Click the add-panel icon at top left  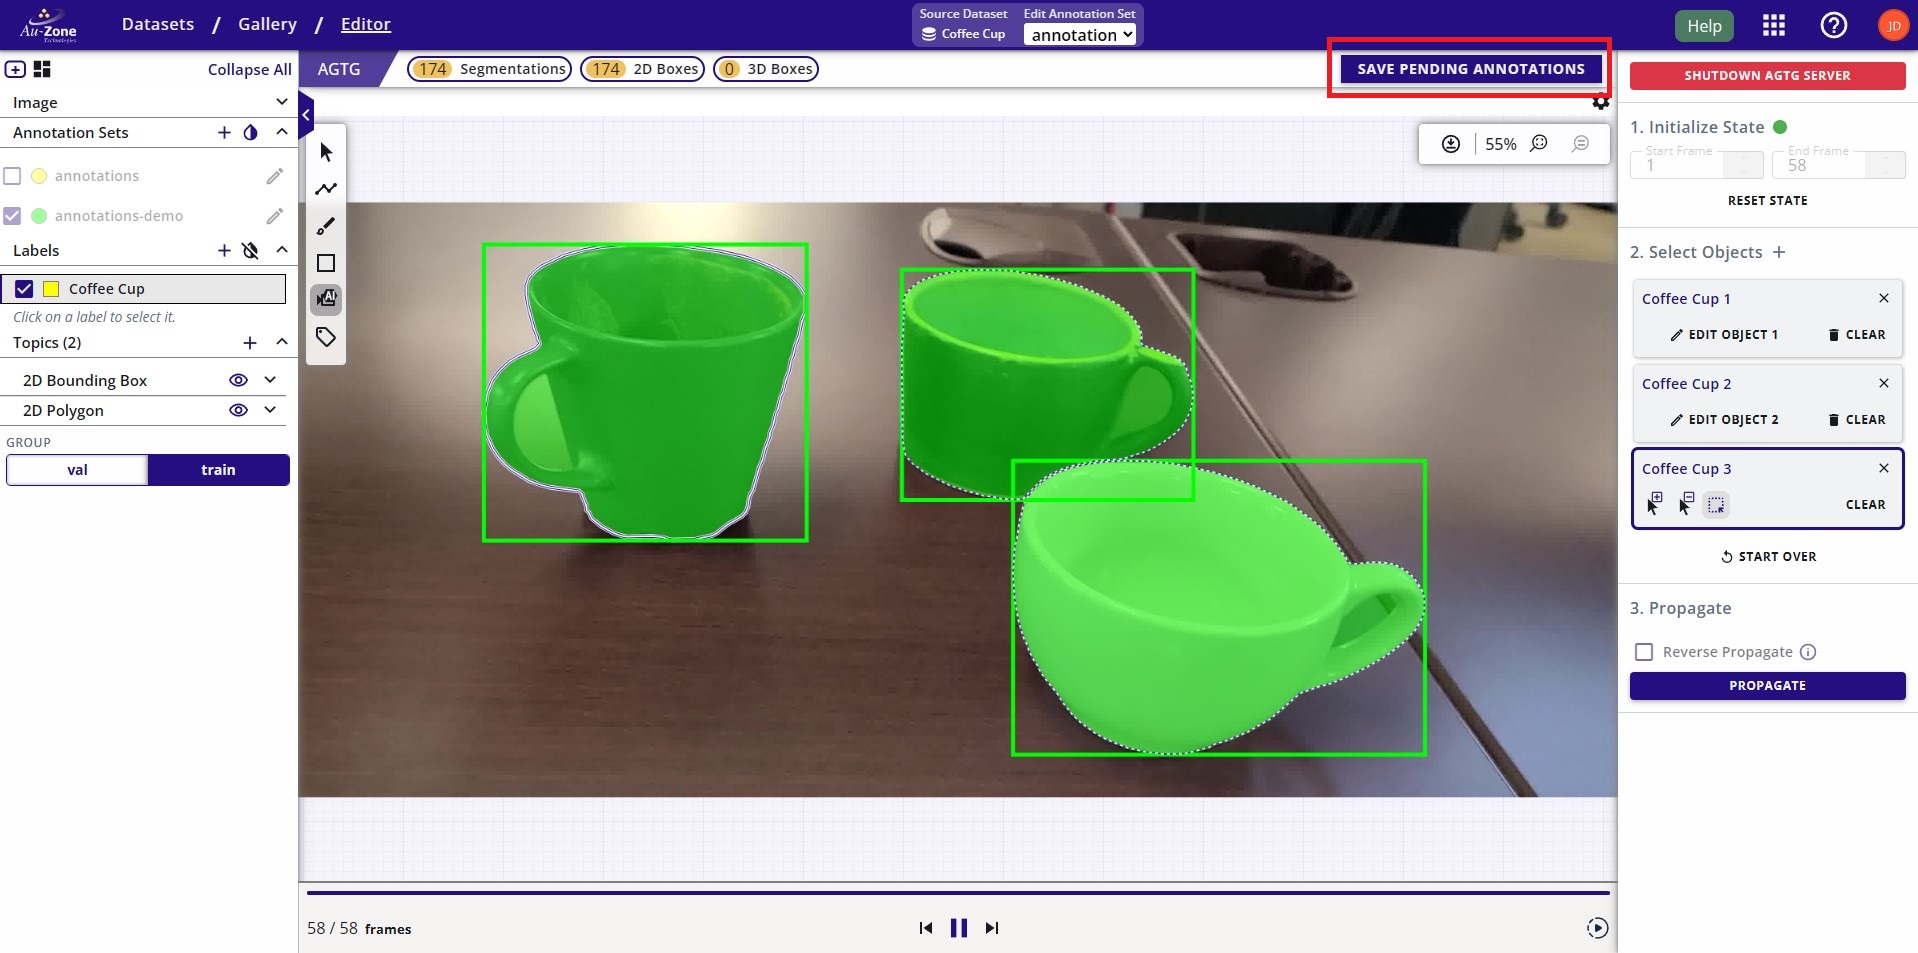tap(15, 69)
